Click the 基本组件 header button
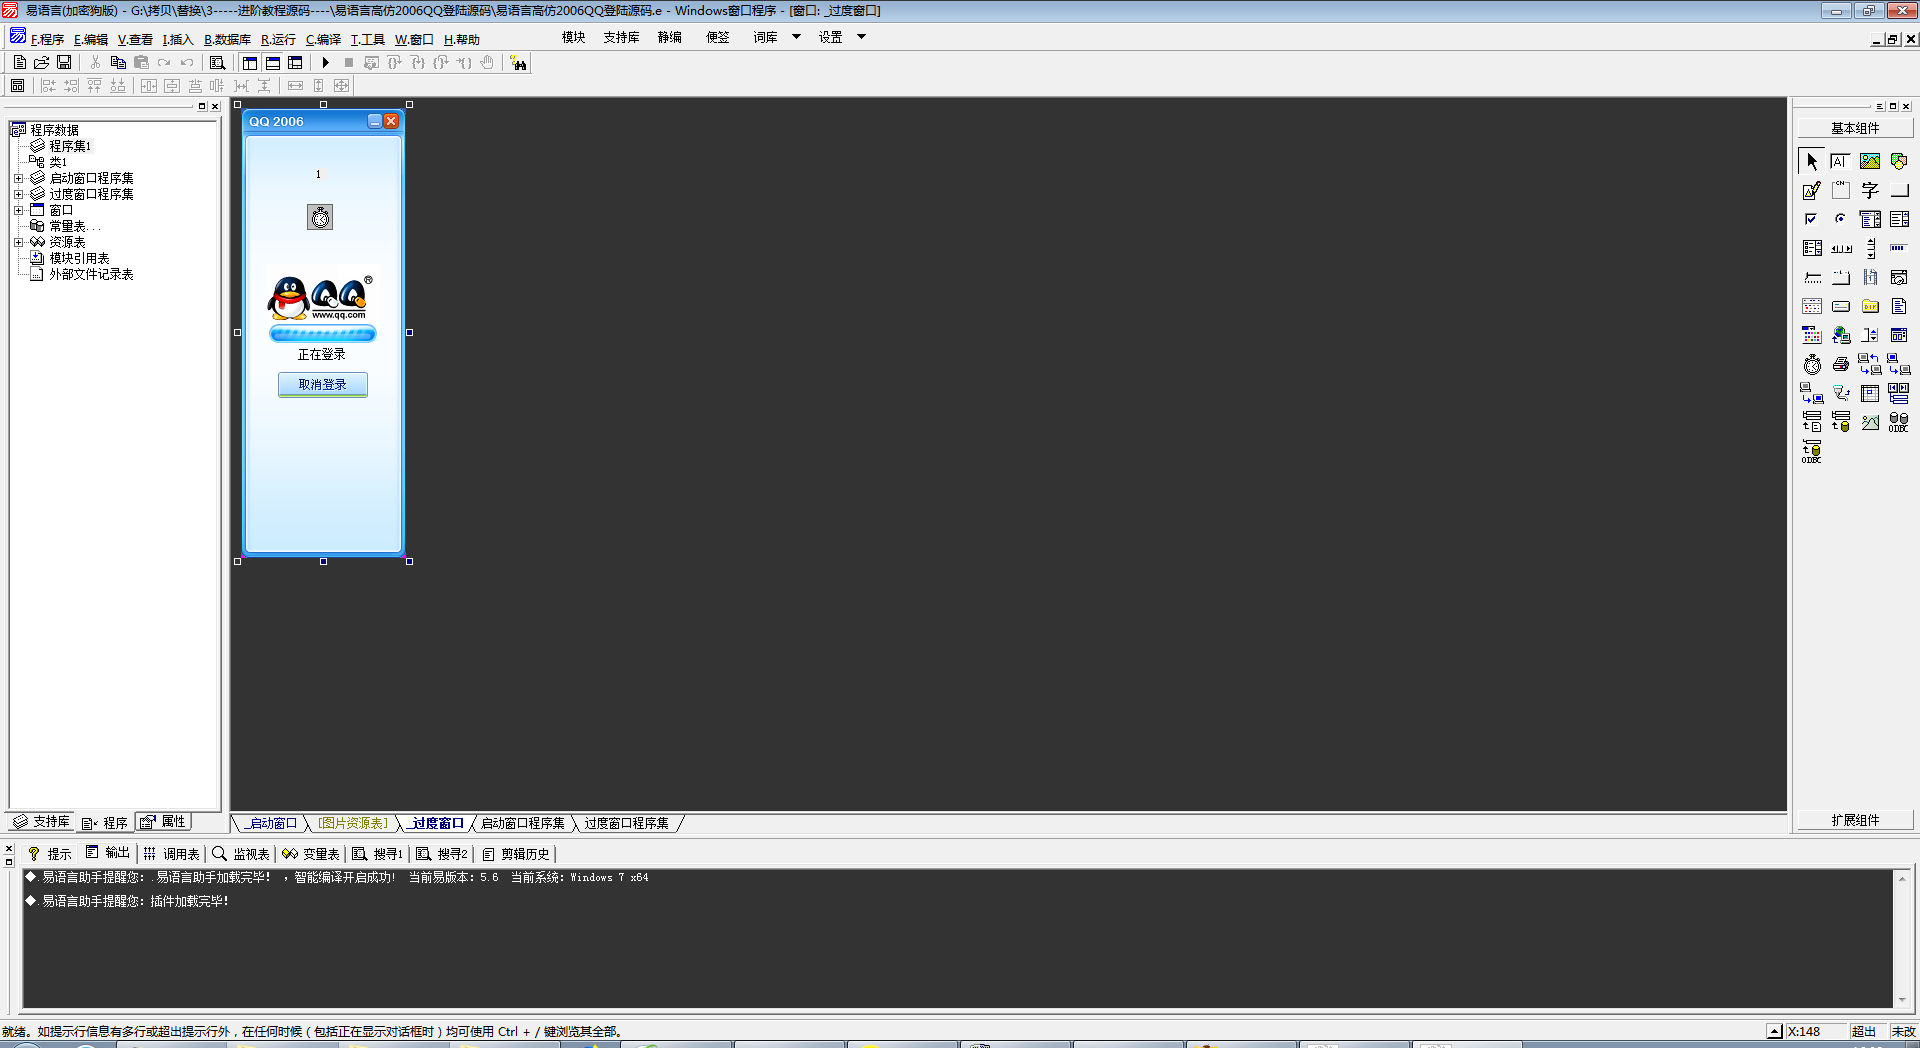The width and height of the screenshot is (1920, 1048). click(x=1855, y=128)
